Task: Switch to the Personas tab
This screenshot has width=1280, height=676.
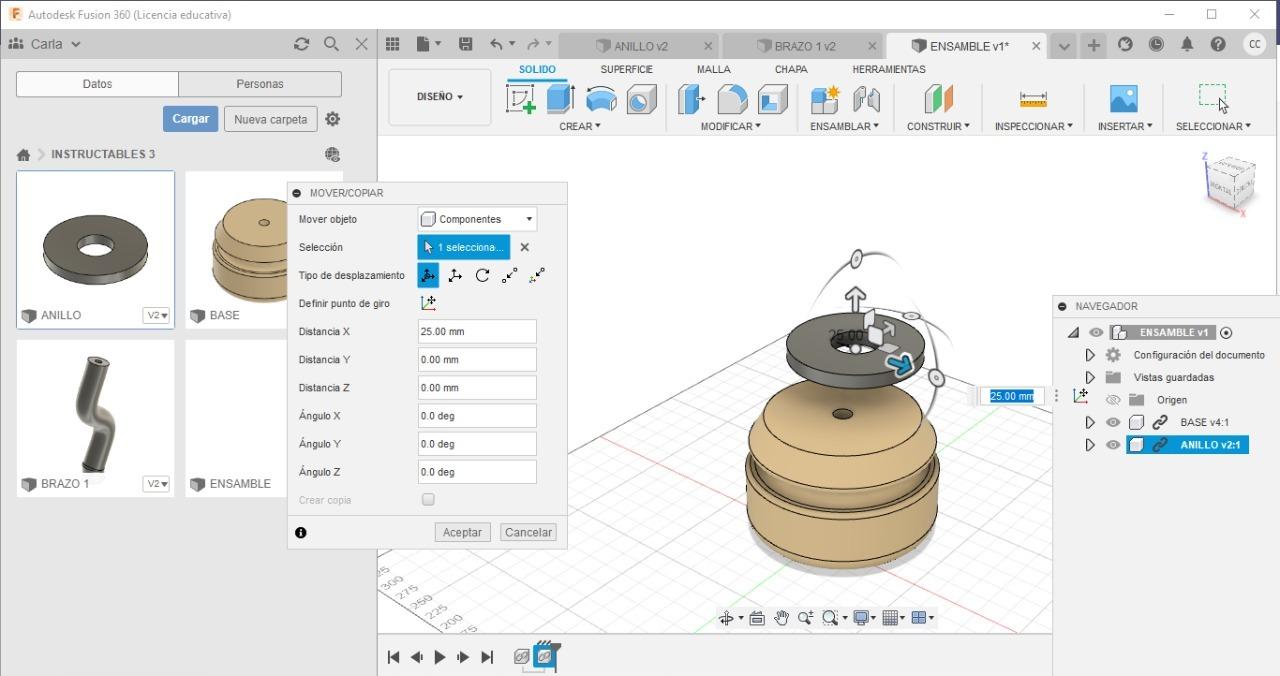Action: coord(260,84)
